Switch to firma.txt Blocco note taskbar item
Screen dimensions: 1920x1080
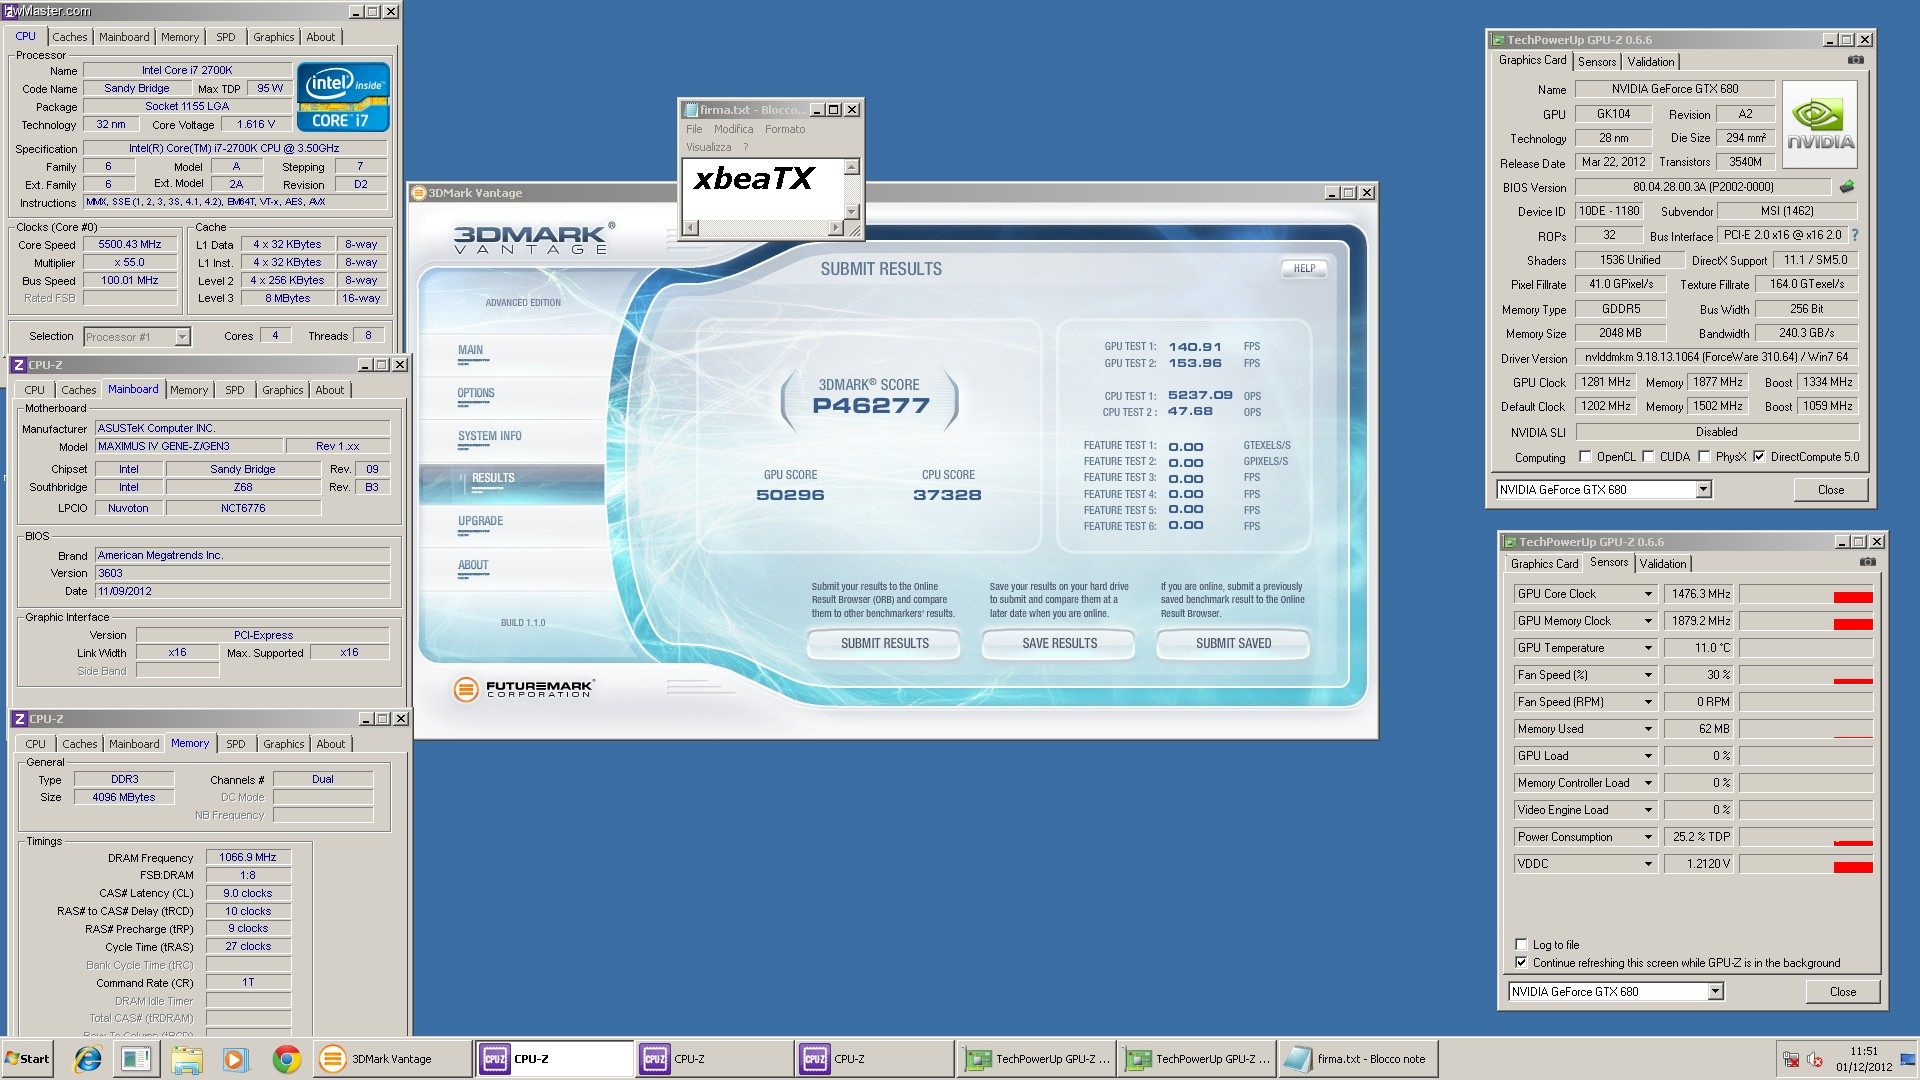1358,1059
